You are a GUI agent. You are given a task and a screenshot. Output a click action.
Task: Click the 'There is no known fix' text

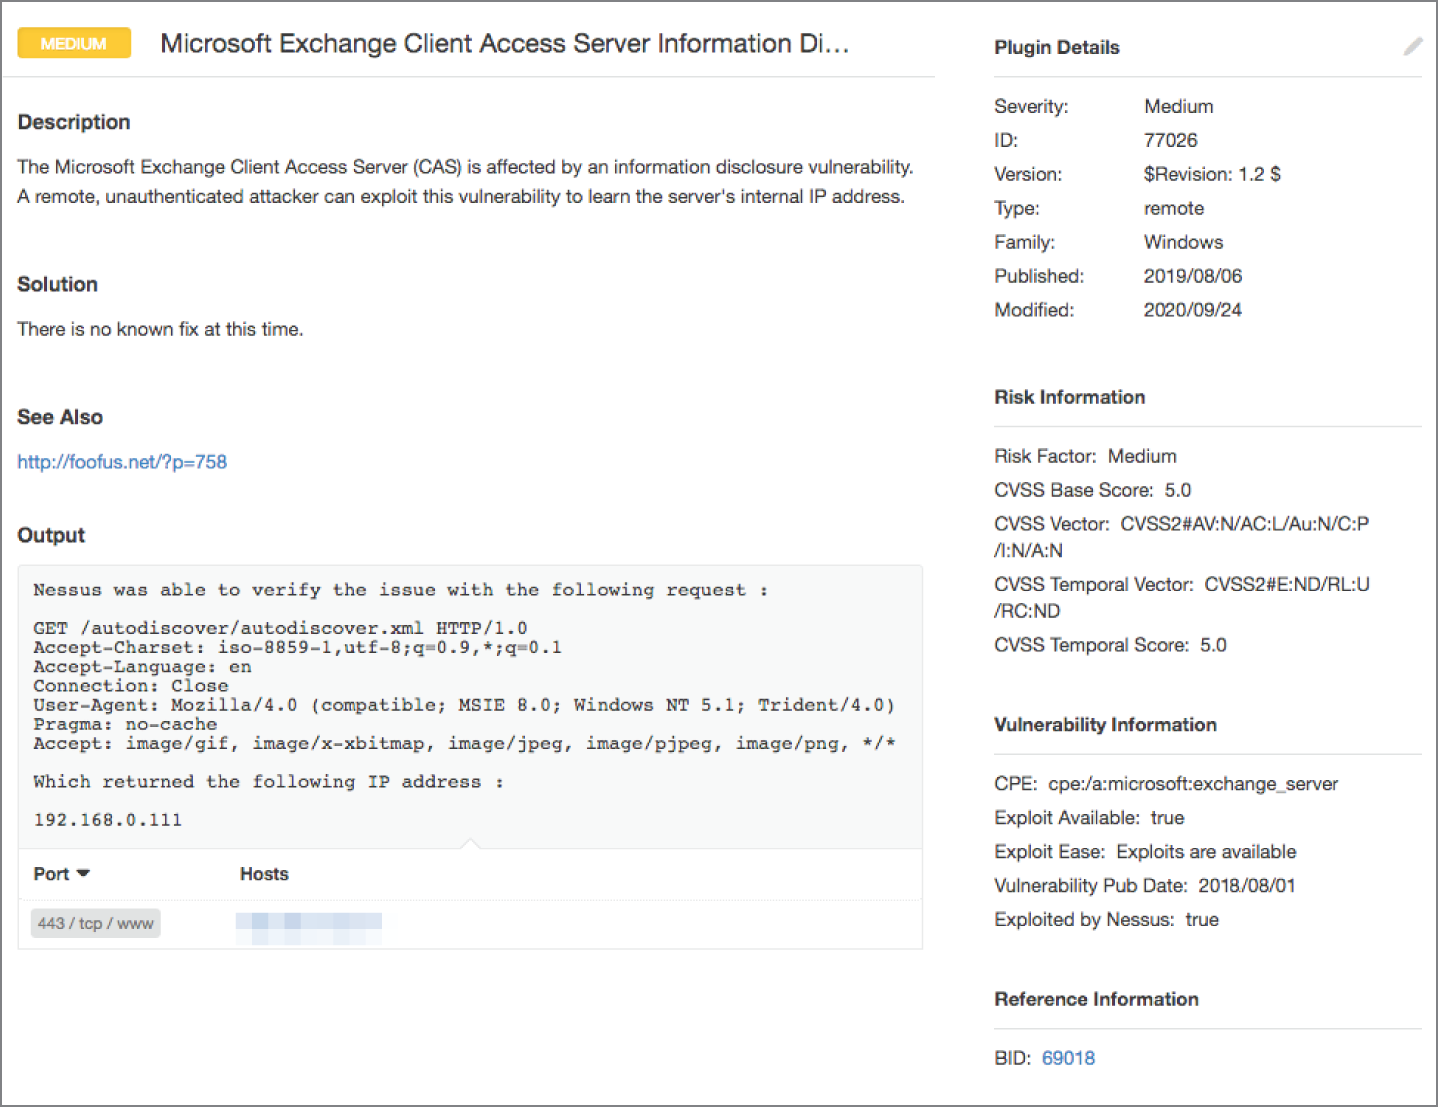(160, 329)
